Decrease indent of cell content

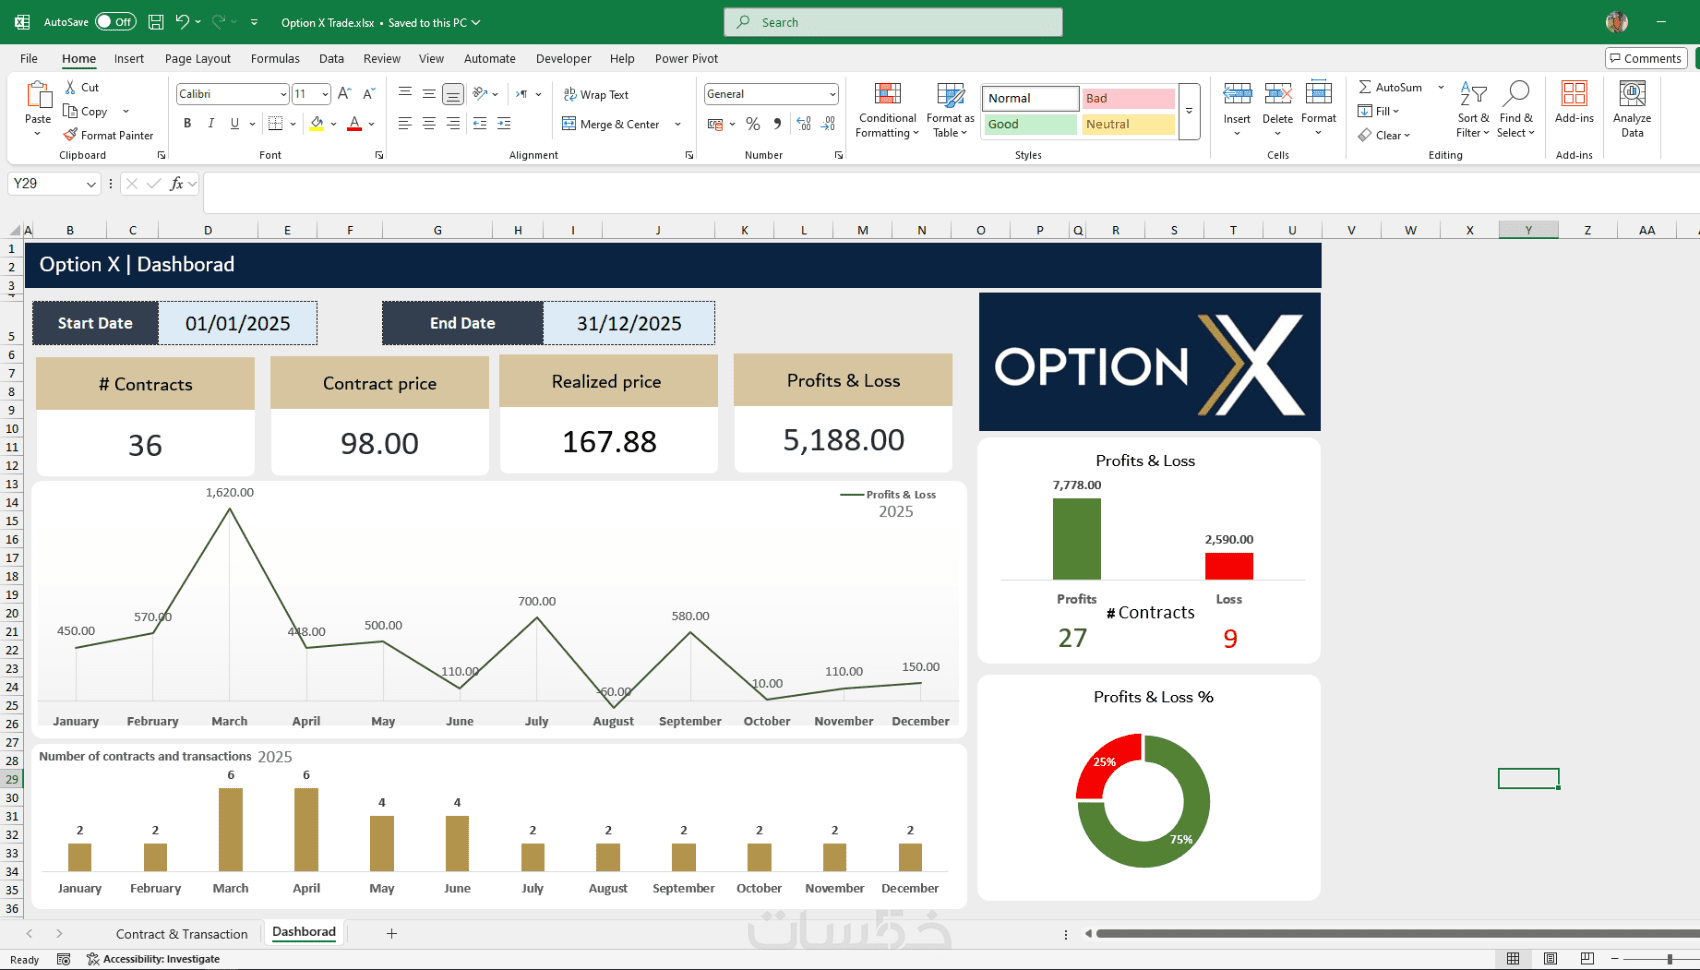tap(480, 124)
